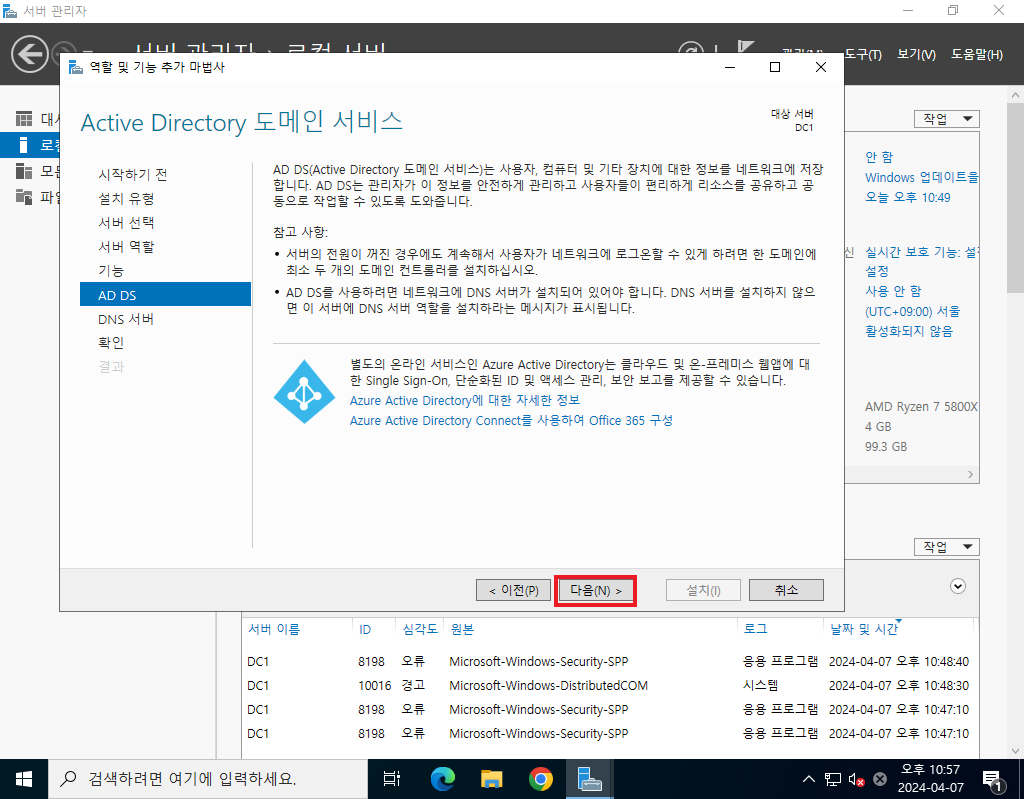
Task: Launch Google Chrome from the taskbar
Action: (x=540, y=779)
